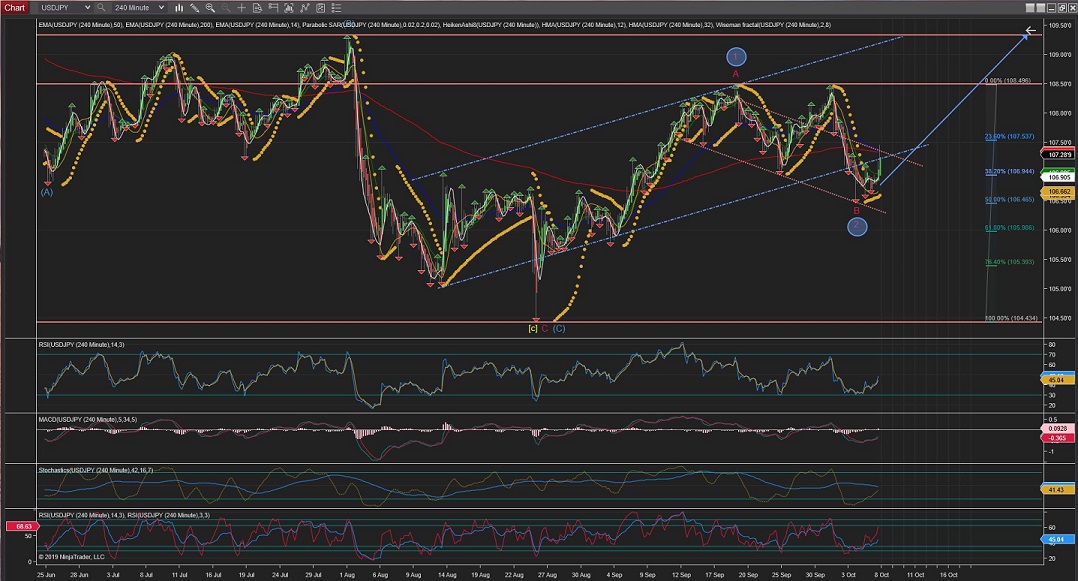Click the RSI(USDJPY) panel title

tap(82, 345)
